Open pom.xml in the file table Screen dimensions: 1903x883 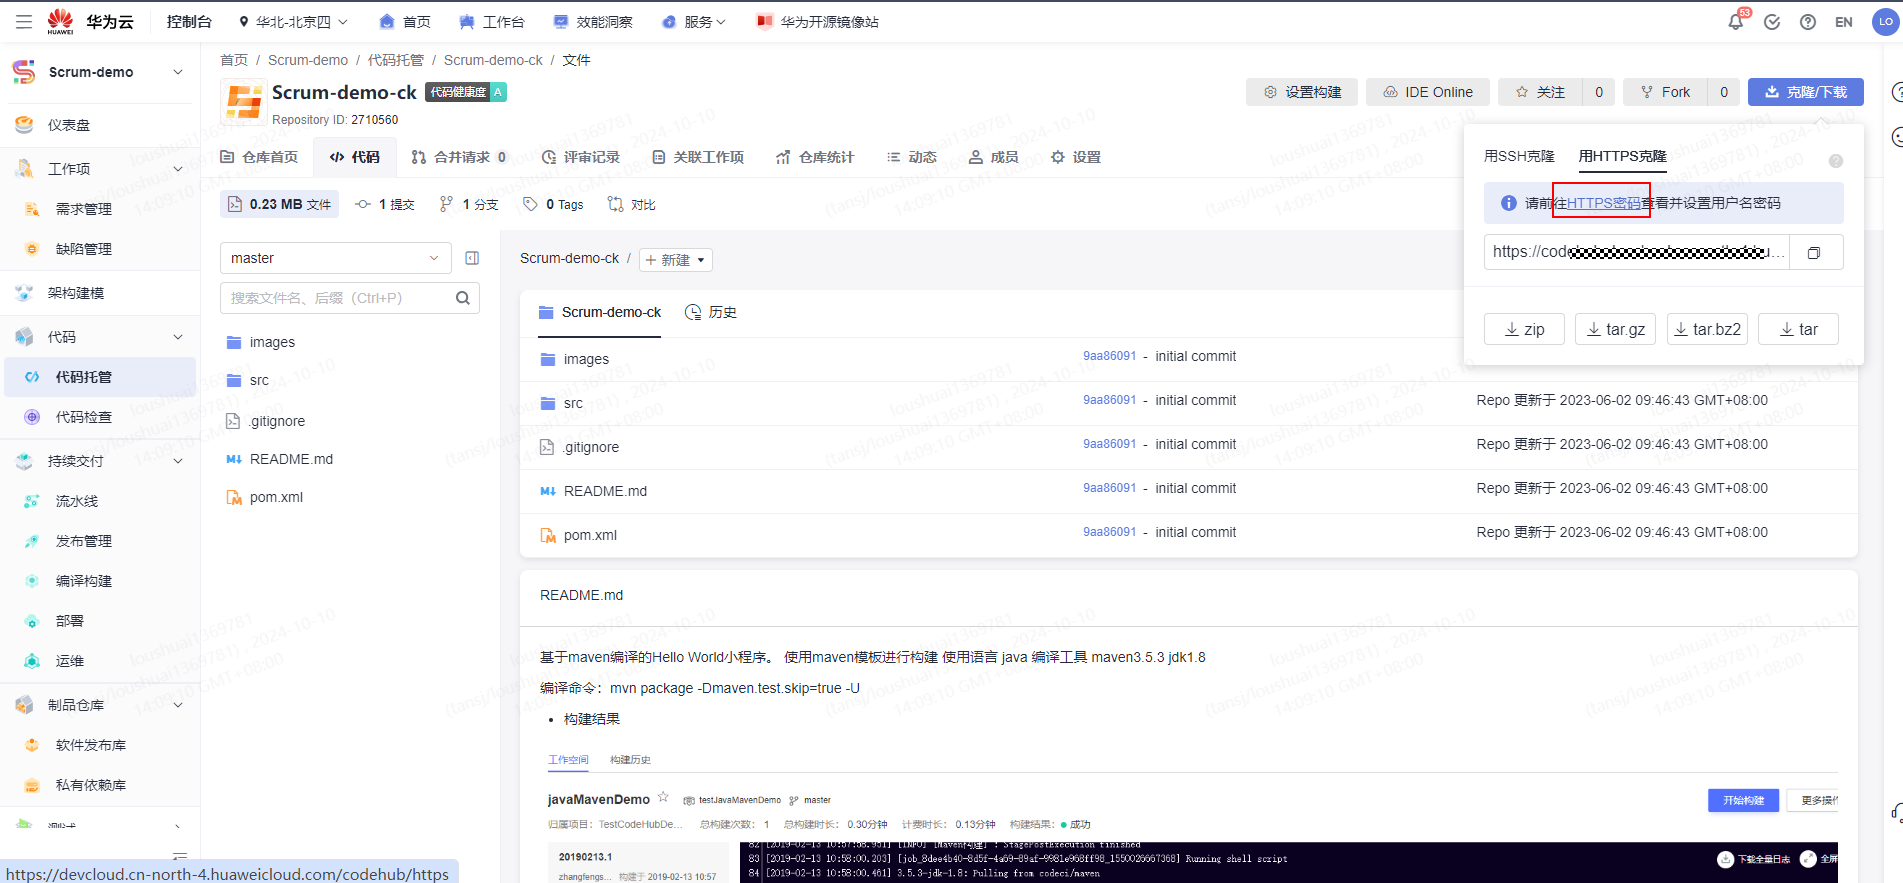click(590, 535)
